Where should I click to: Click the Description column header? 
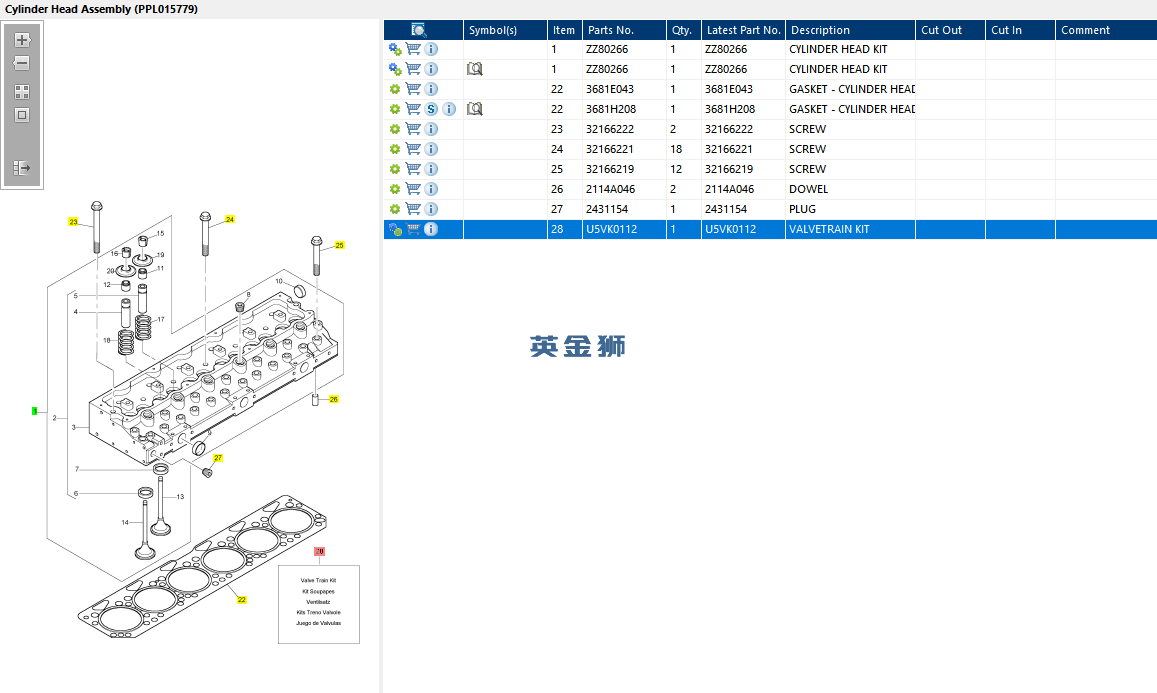click(x=850, y=30)
